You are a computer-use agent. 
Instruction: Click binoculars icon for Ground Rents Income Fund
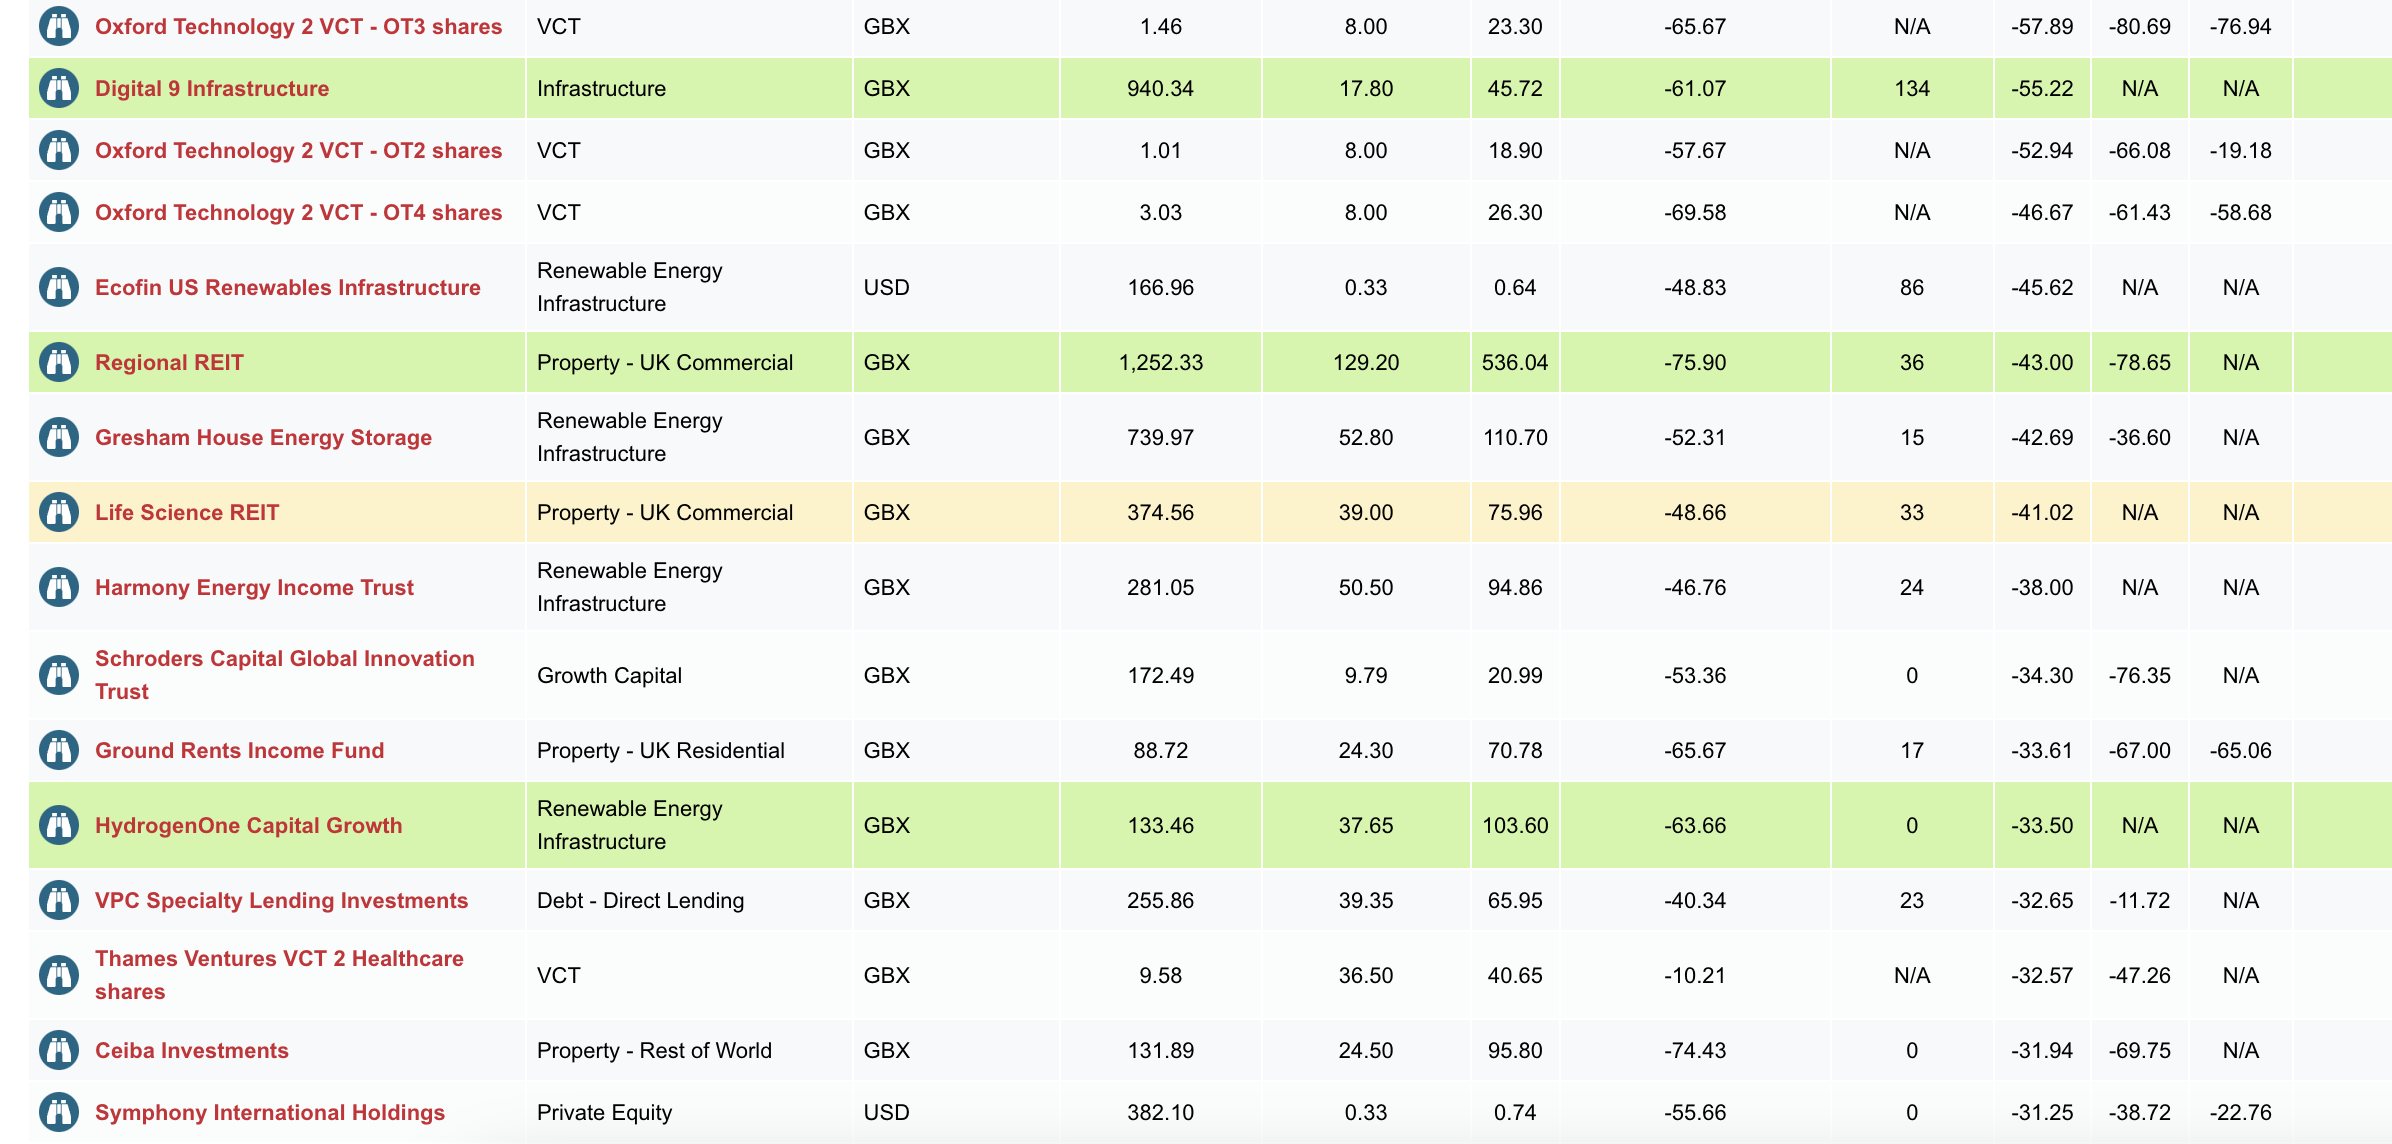[59, 750]
